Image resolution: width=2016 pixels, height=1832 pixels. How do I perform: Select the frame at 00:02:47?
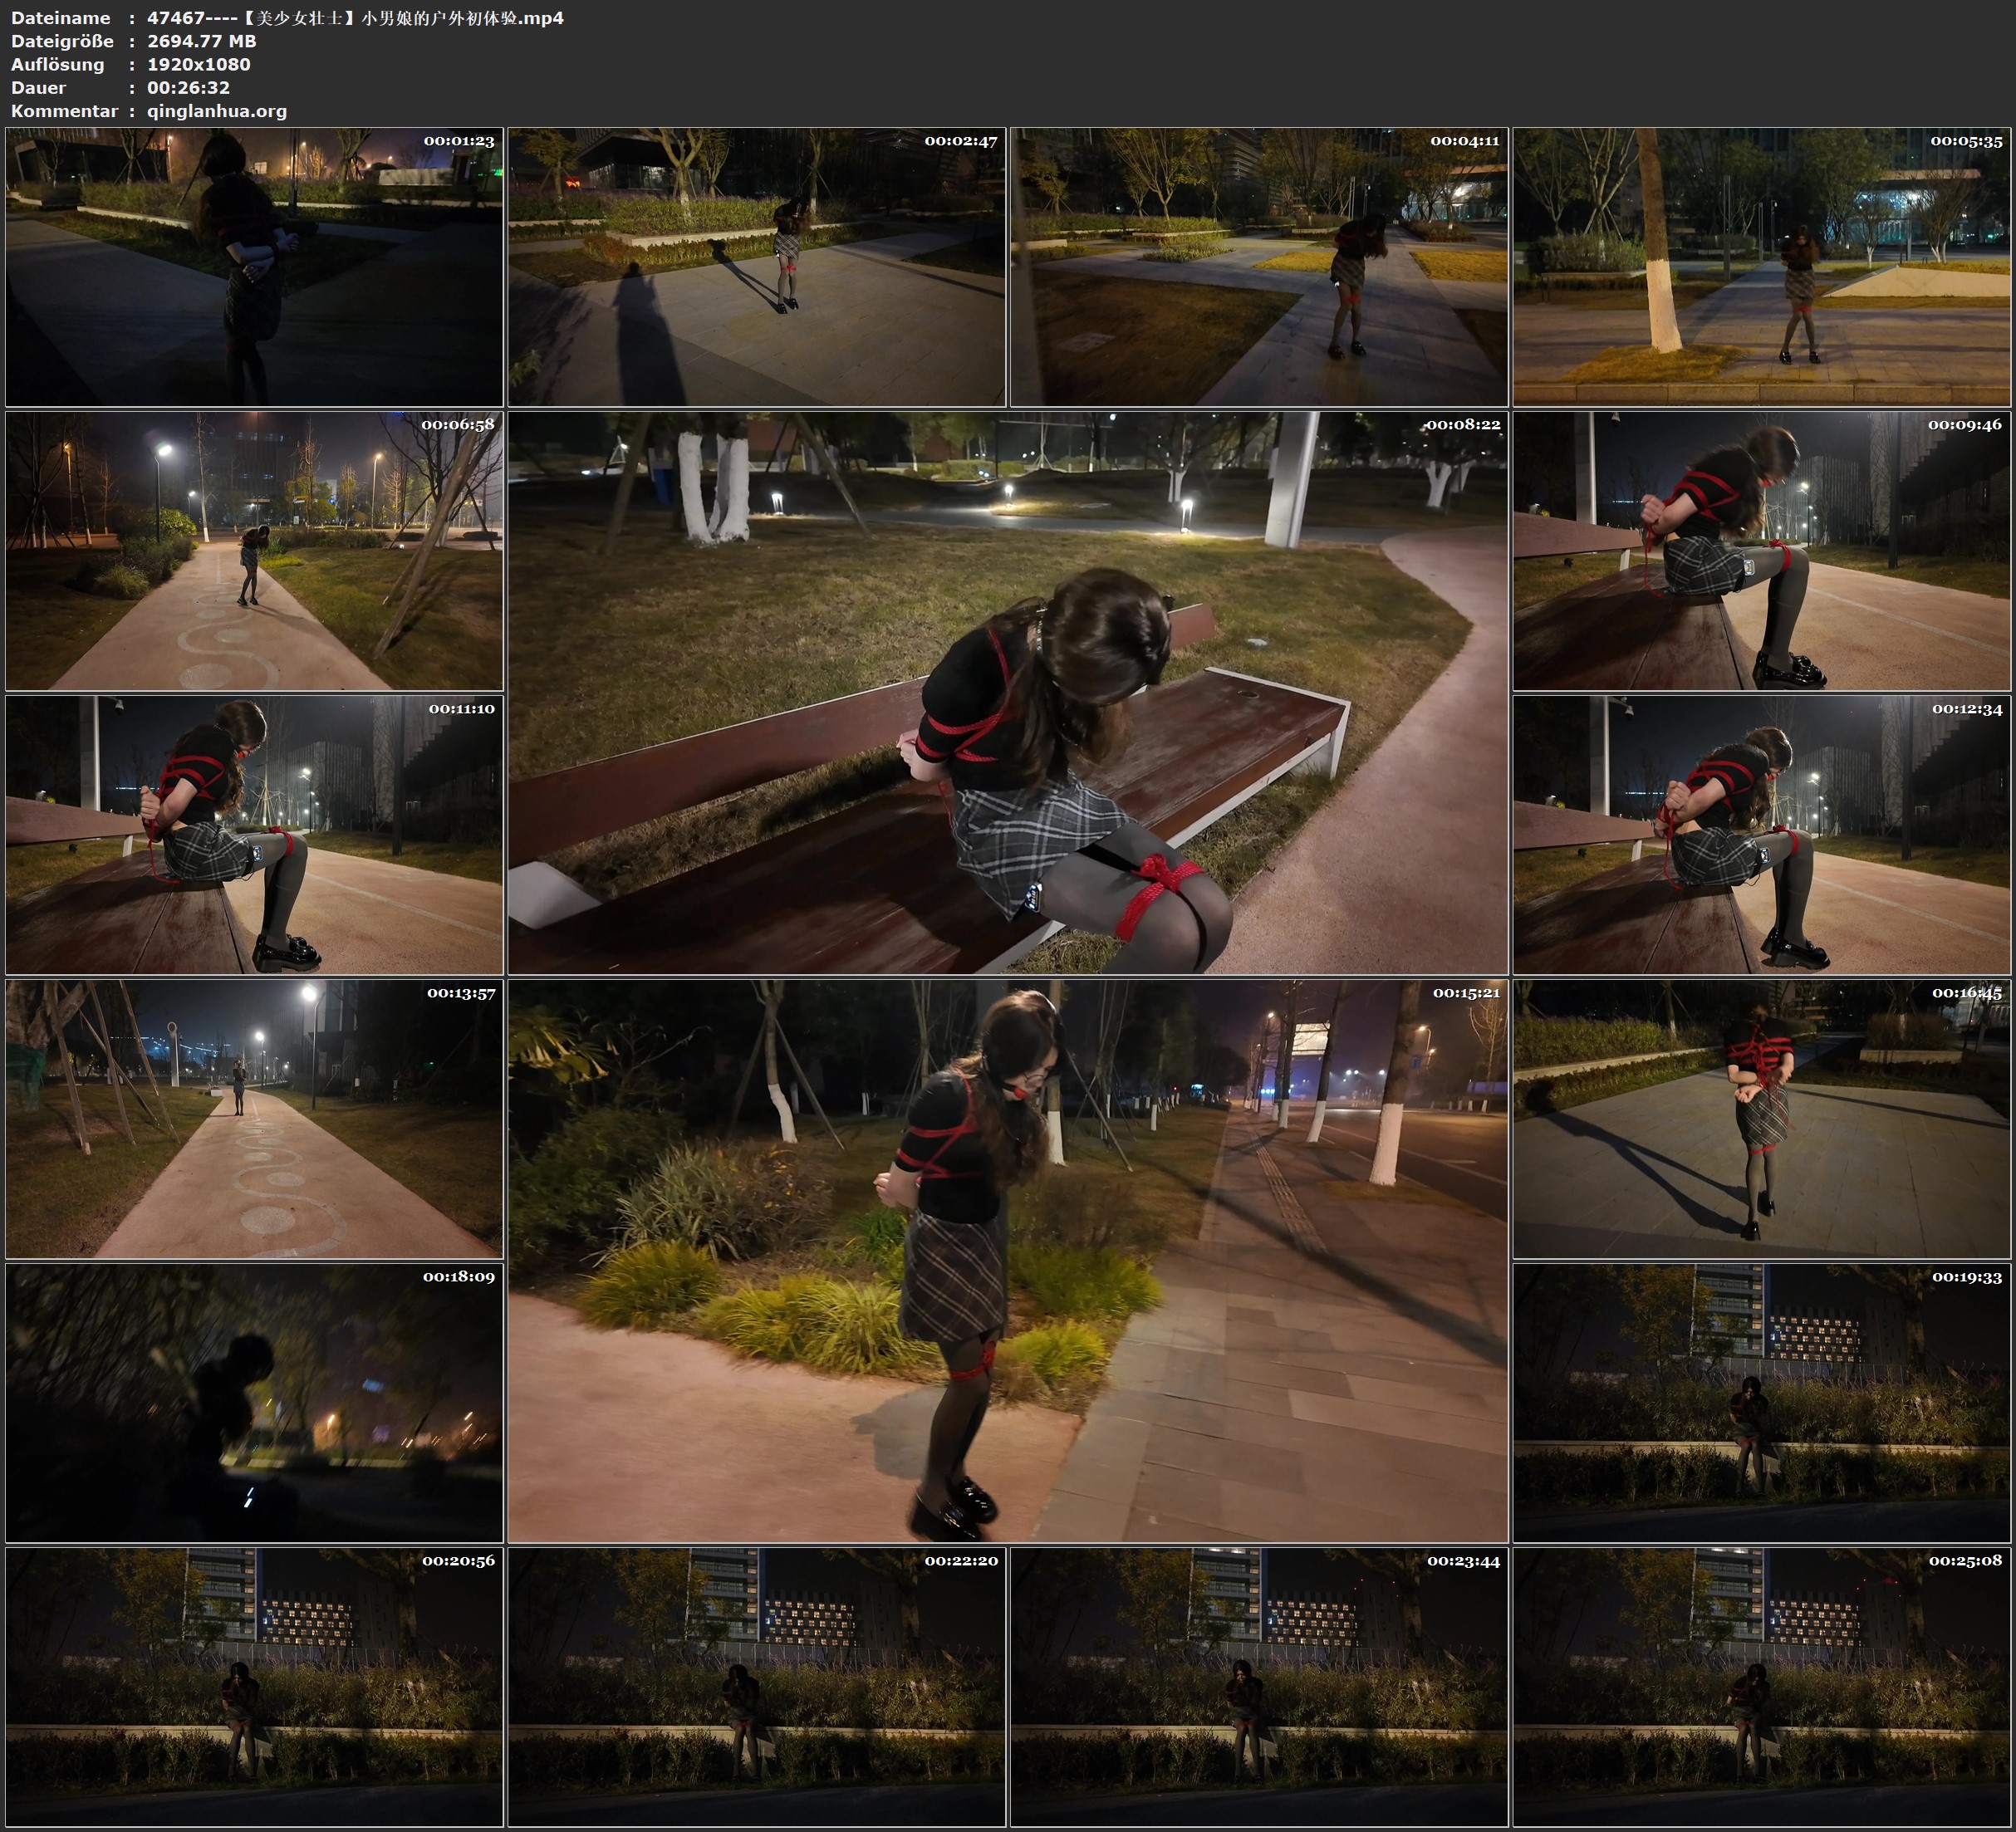[756, 266]
